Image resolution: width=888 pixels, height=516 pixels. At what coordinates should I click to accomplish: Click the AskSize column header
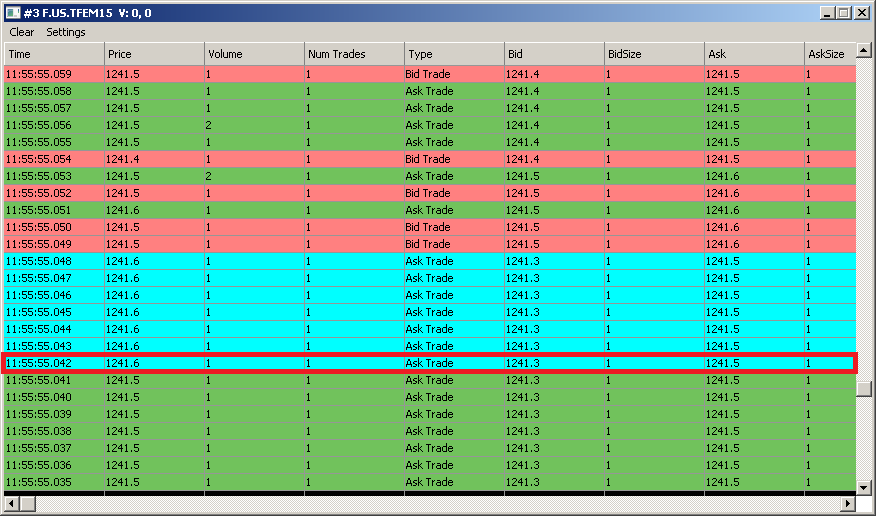pyautogui.click(x=830, y=54)
